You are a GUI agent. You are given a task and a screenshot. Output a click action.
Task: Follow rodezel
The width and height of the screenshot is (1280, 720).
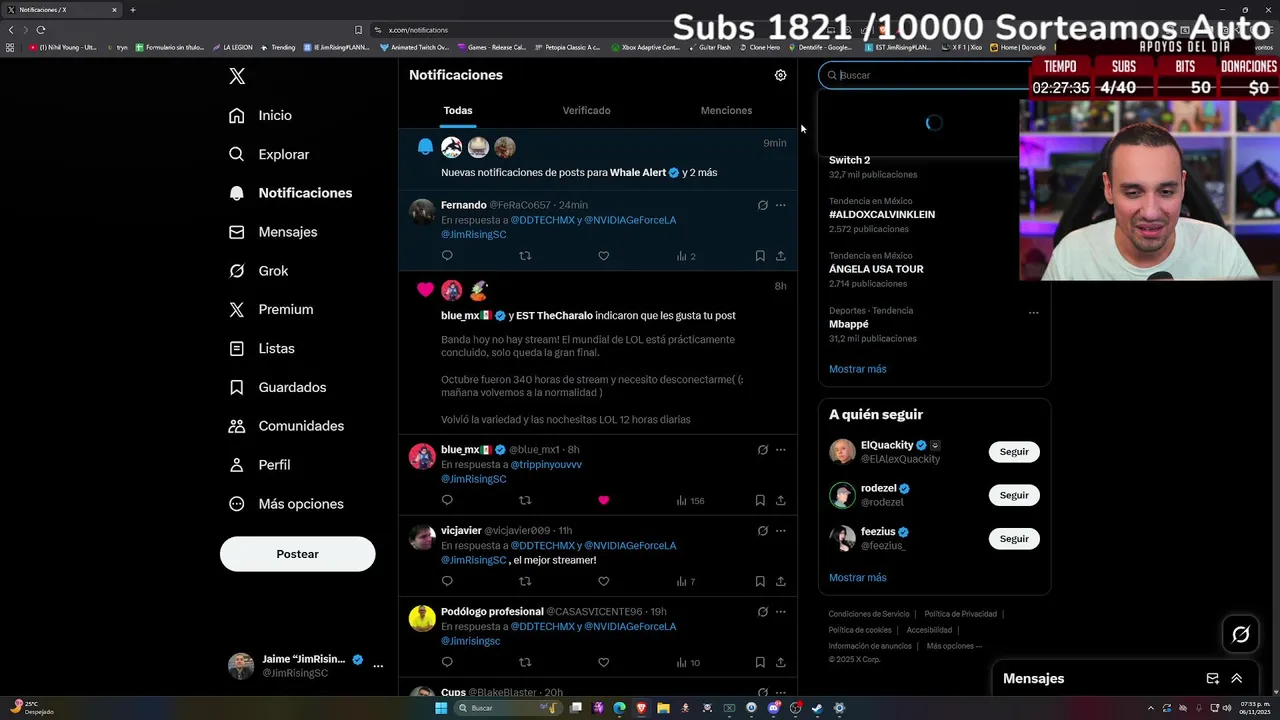coord(1014,495)
